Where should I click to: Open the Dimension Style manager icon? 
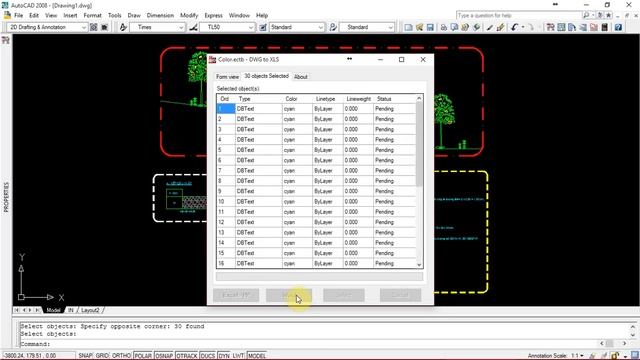point(193,27)
